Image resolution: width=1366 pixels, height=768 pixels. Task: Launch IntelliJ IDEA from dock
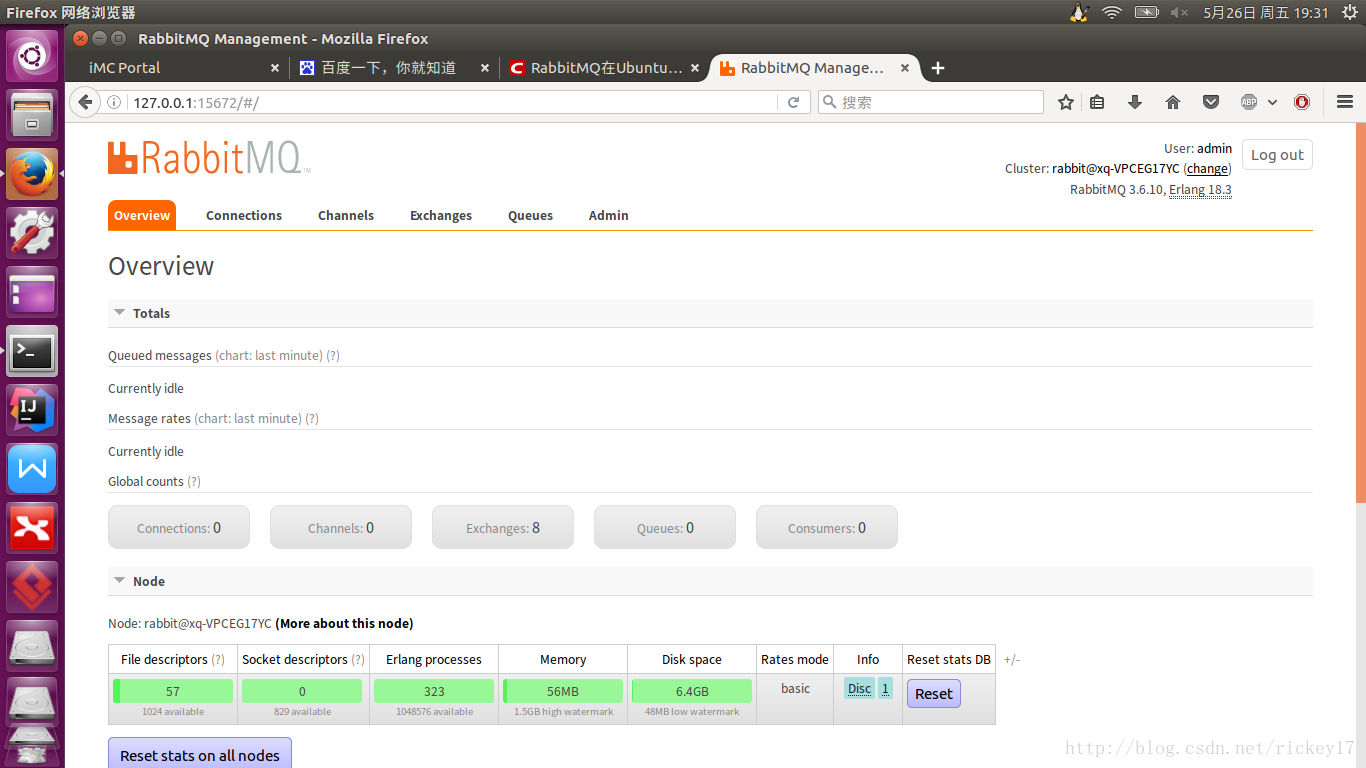tap(33, 410)
